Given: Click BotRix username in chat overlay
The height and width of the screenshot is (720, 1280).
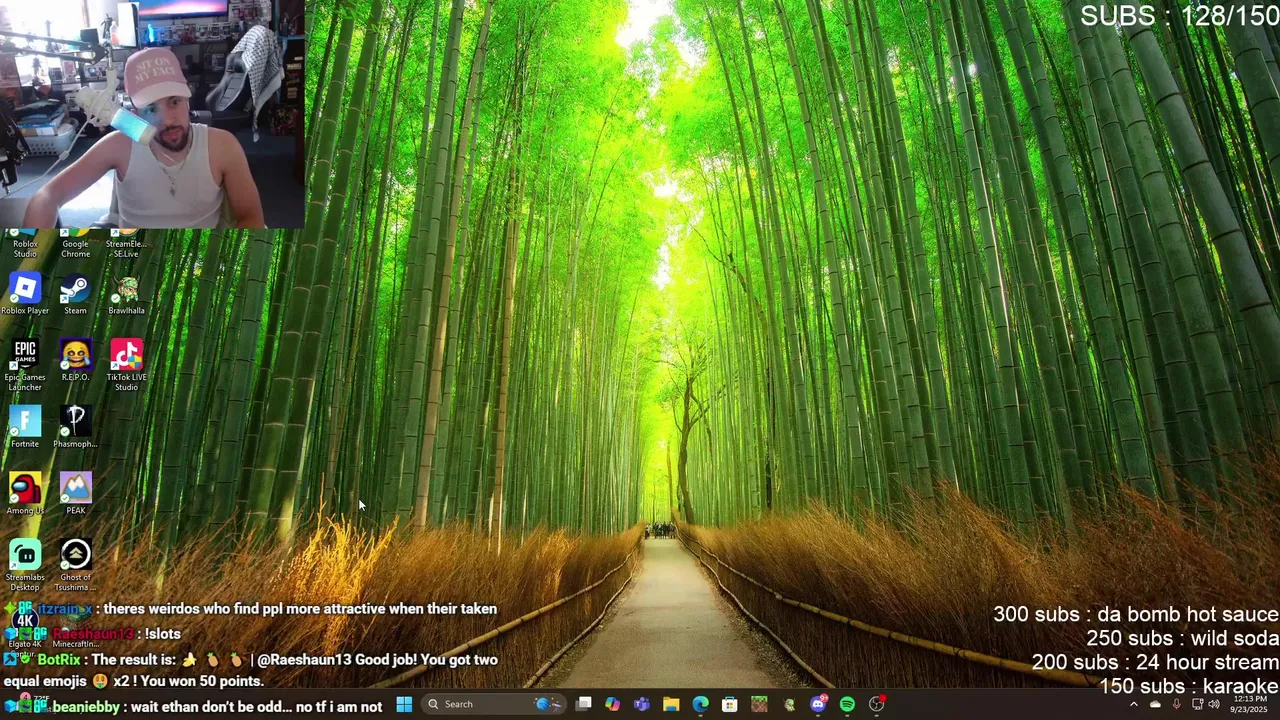Looking at the screenshot, I should coord(58,660).
